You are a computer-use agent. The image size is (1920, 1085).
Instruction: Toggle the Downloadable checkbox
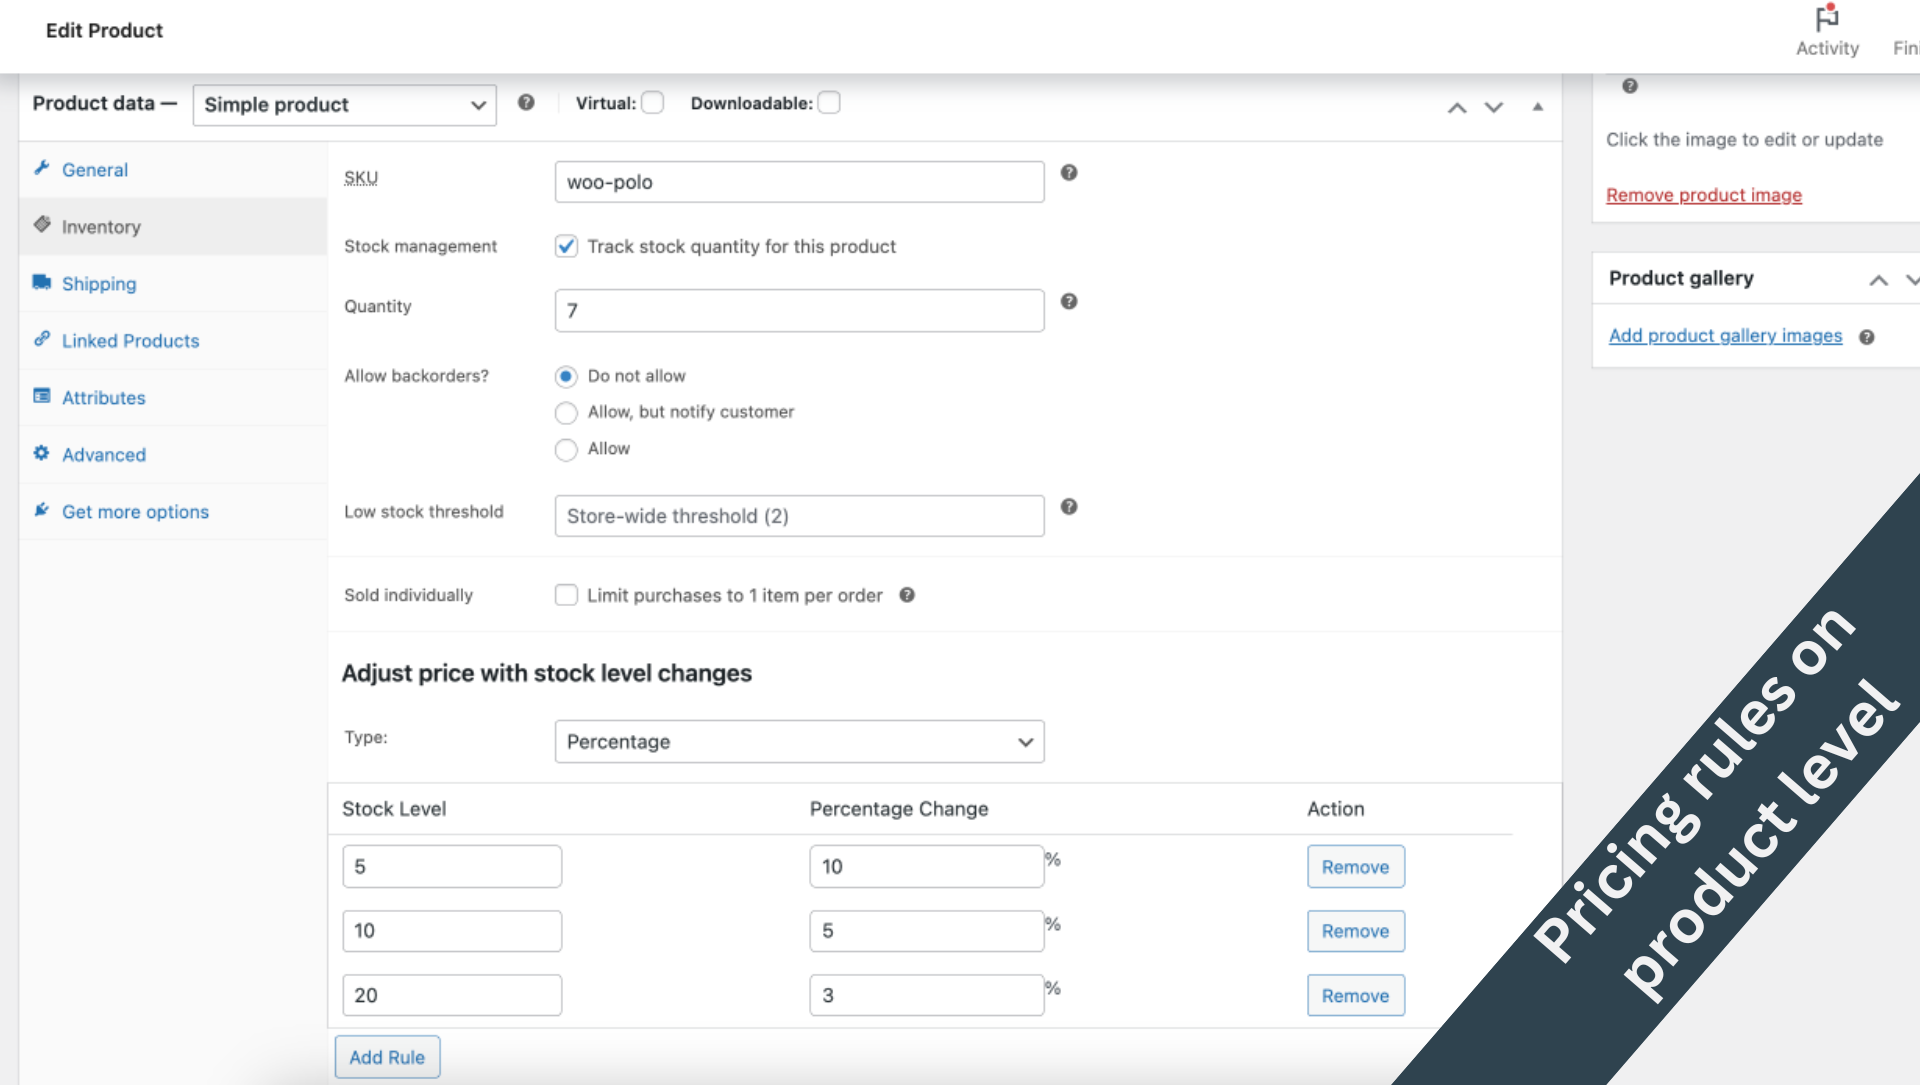(829, 103)
